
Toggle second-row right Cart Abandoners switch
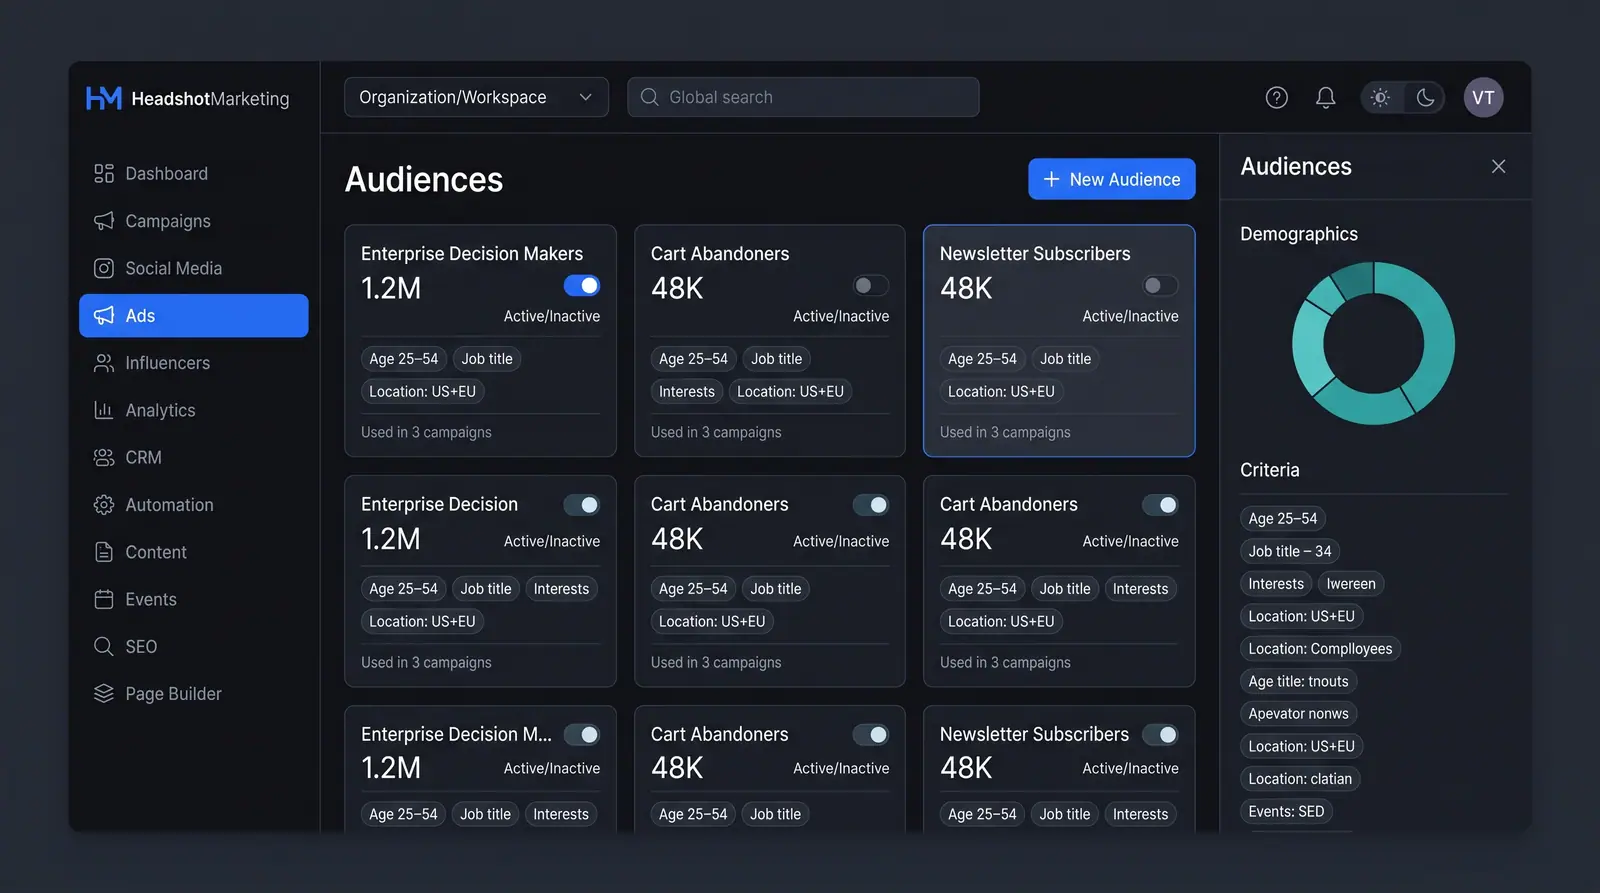coord(1160,505)
